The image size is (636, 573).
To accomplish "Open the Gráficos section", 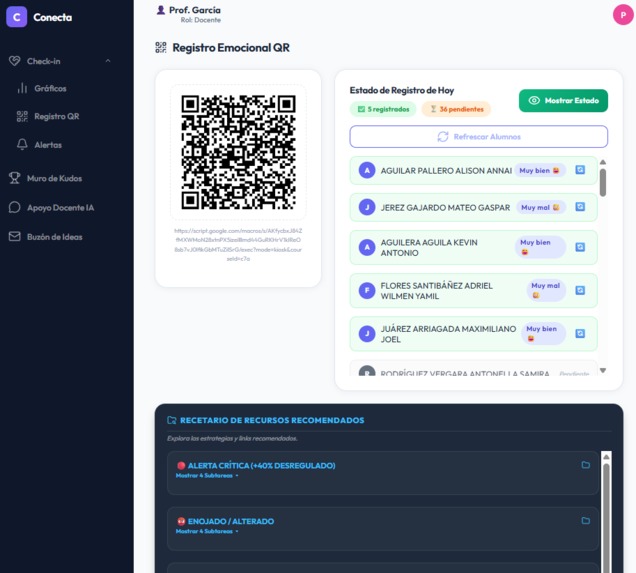I will pyautogui.click(x=50, y=88).
